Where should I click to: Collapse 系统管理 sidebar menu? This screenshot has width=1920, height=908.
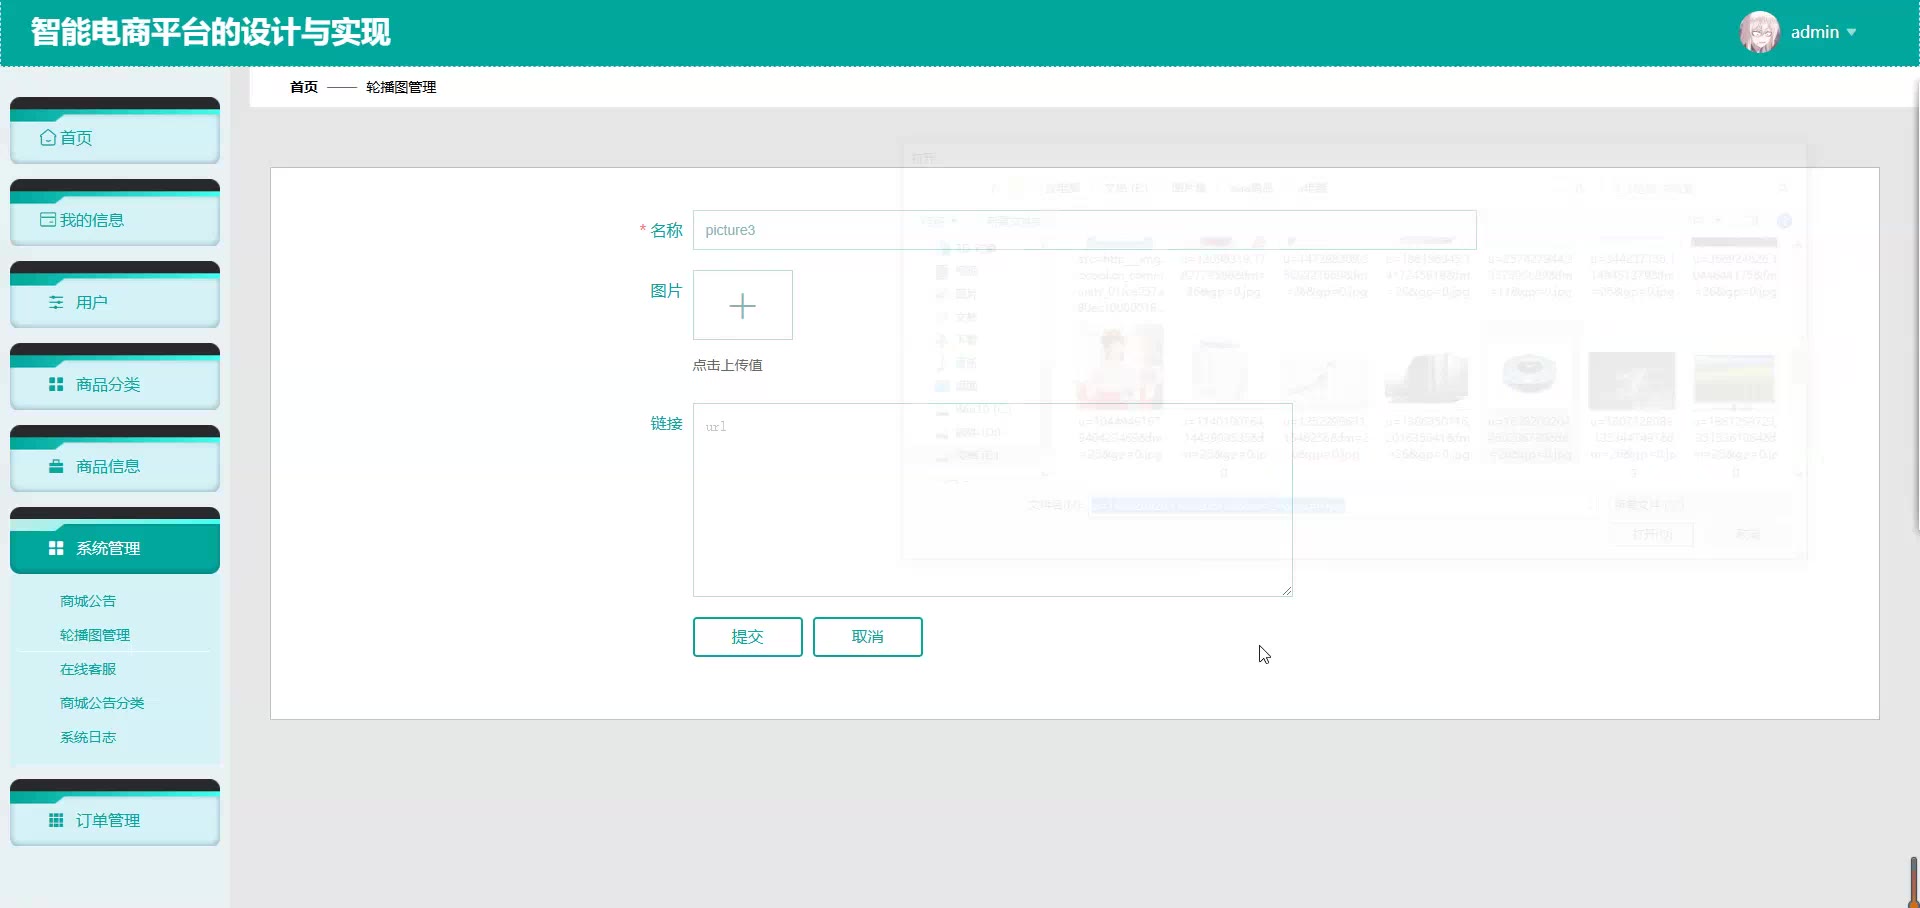coord(115,541)
